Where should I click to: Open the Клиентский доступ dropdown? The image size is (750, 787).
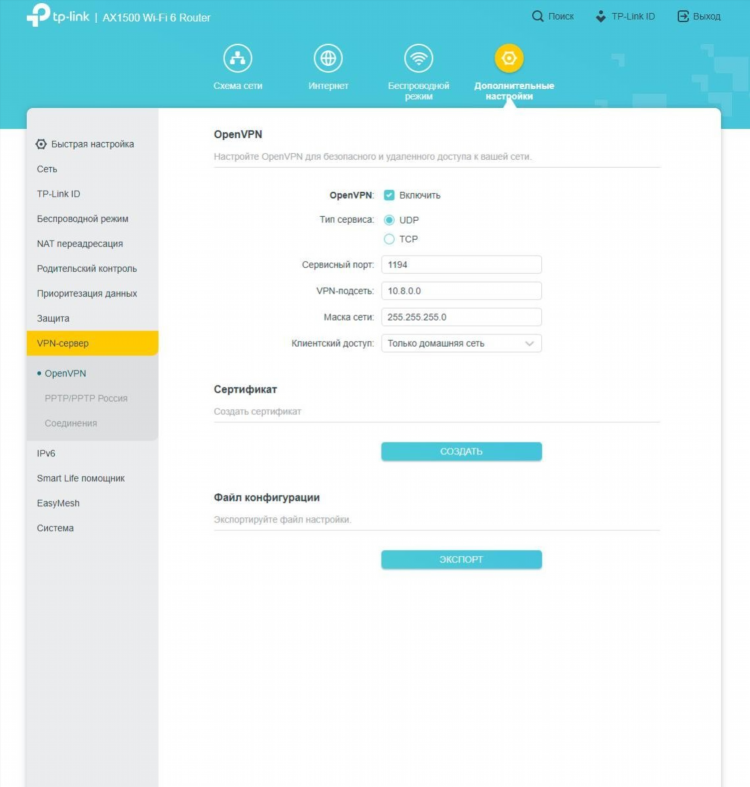click(461, 343)
